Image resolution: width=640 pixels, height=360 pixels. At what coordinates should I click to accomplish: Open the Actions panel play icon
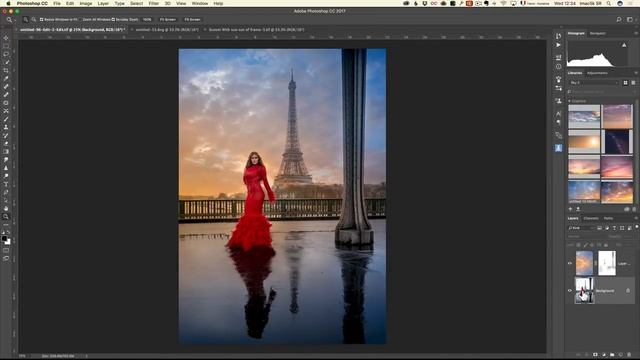[558, 45]
